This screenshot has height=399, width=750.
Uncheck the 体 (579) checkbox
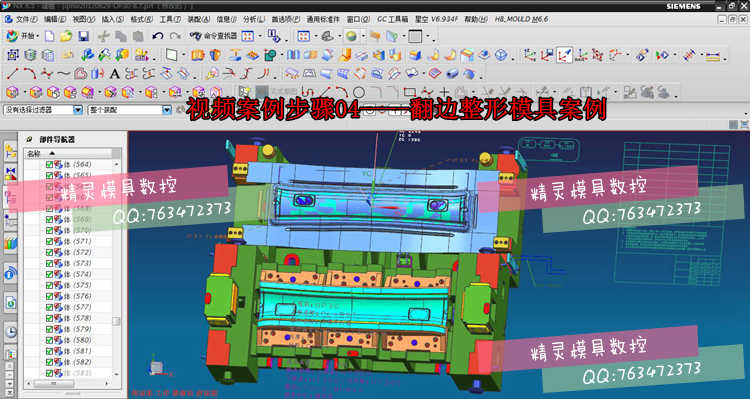[49, 329]
